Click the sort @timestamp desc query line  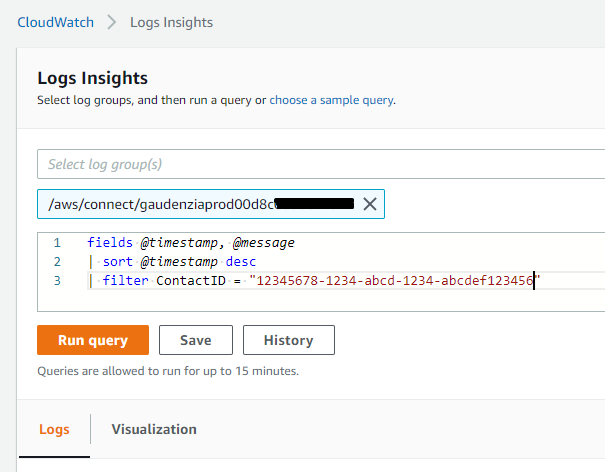172,262
